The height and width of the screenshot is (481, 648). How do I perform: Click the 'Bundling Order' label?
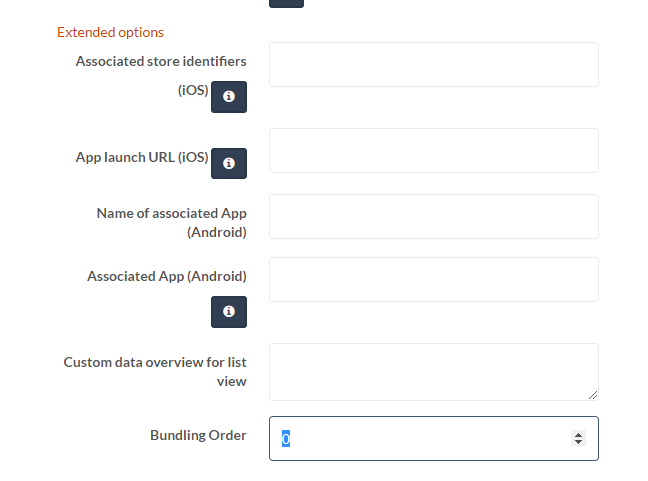(198, 435)
